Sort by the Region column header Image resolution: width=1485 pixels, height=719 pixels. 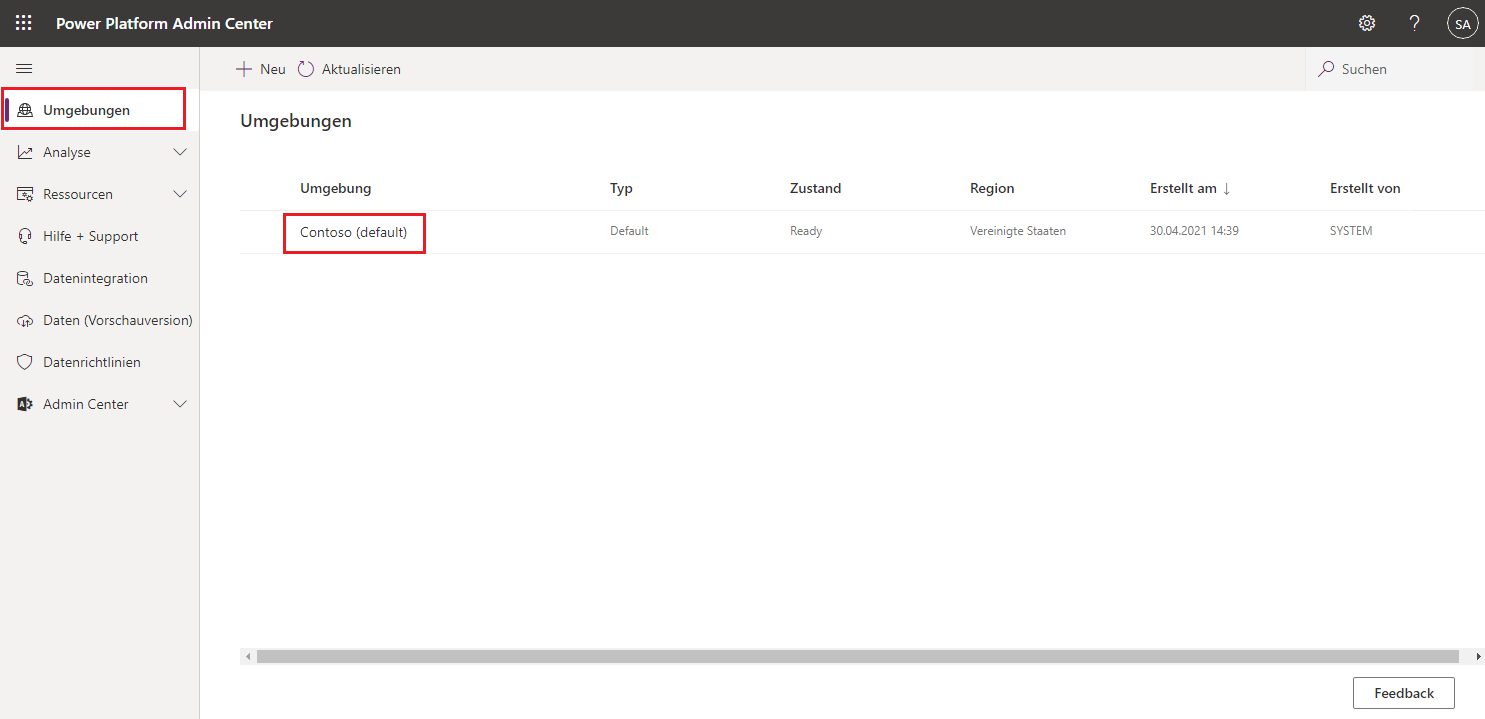coord(992,188)
